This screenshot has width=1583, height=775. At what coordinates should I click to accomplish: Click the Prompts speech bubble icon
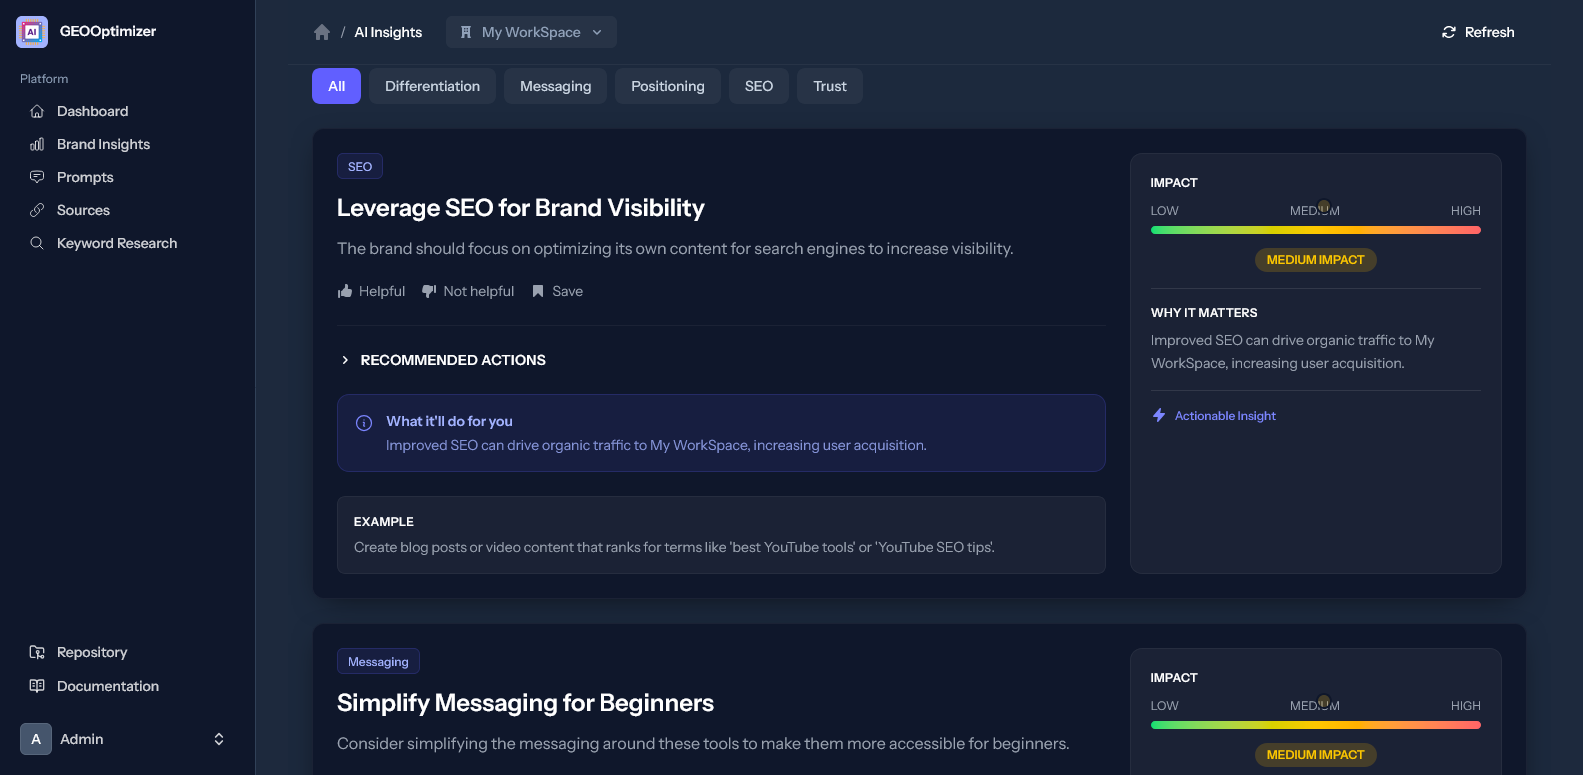(37, 177)
